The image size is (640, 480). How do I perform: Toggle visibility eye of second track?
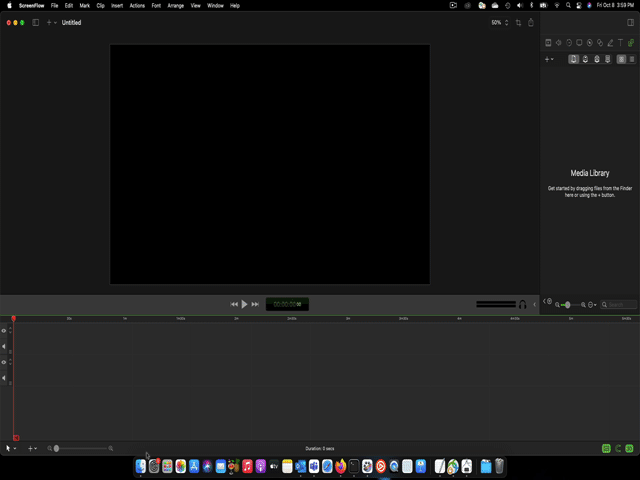4,362
